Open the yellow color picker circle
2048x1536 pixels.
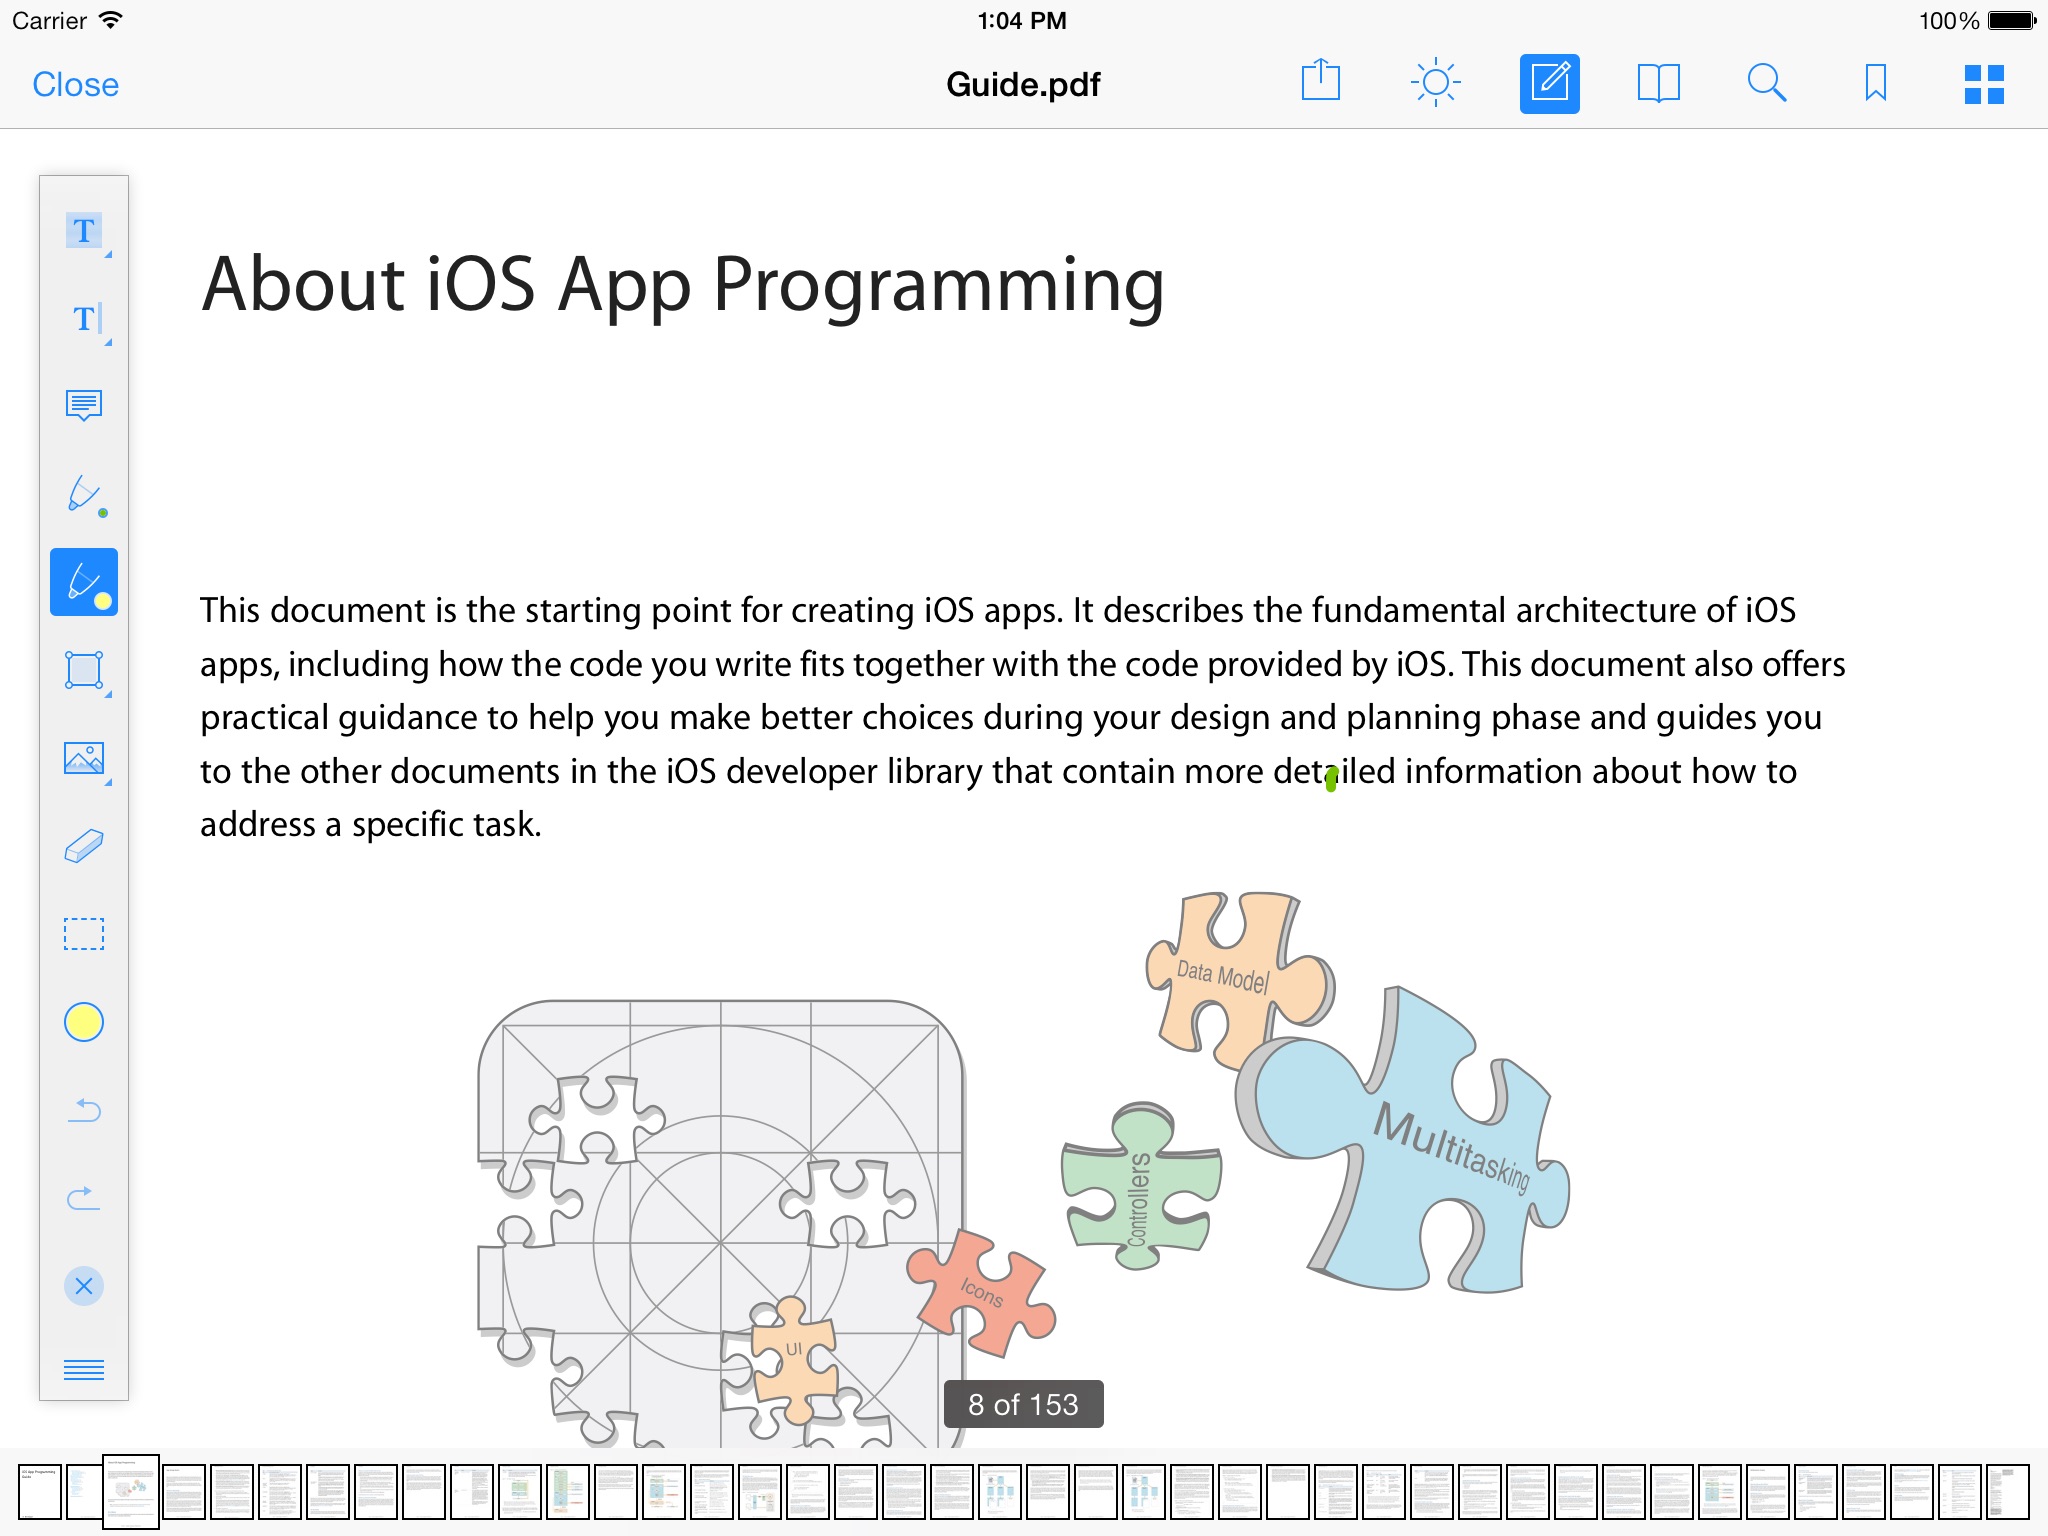tap(84, 1022)
